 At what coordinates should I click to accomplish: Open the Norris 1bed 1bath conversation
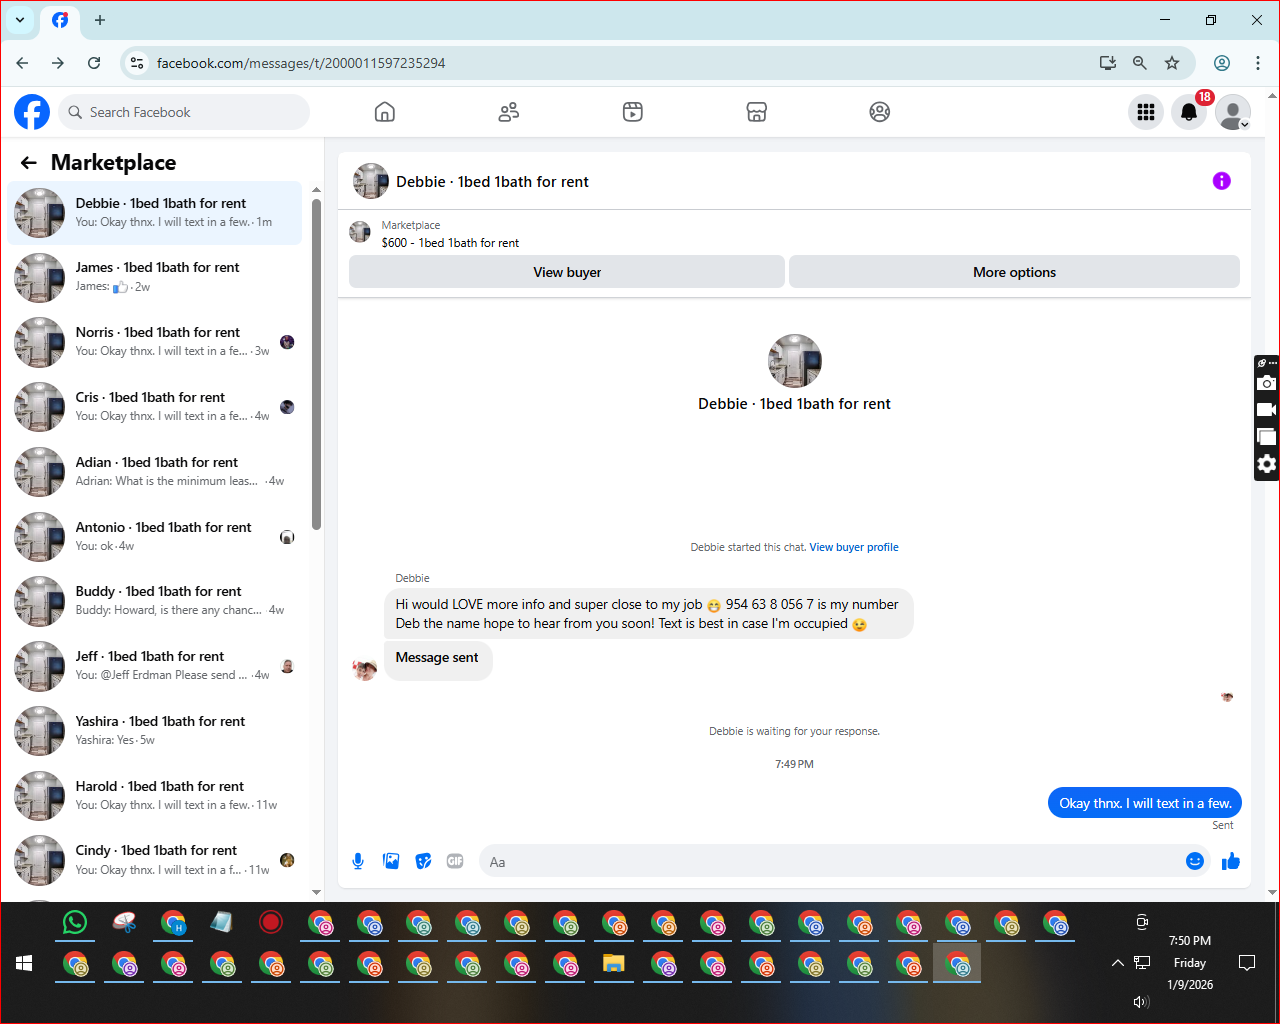tap(155, 342)
